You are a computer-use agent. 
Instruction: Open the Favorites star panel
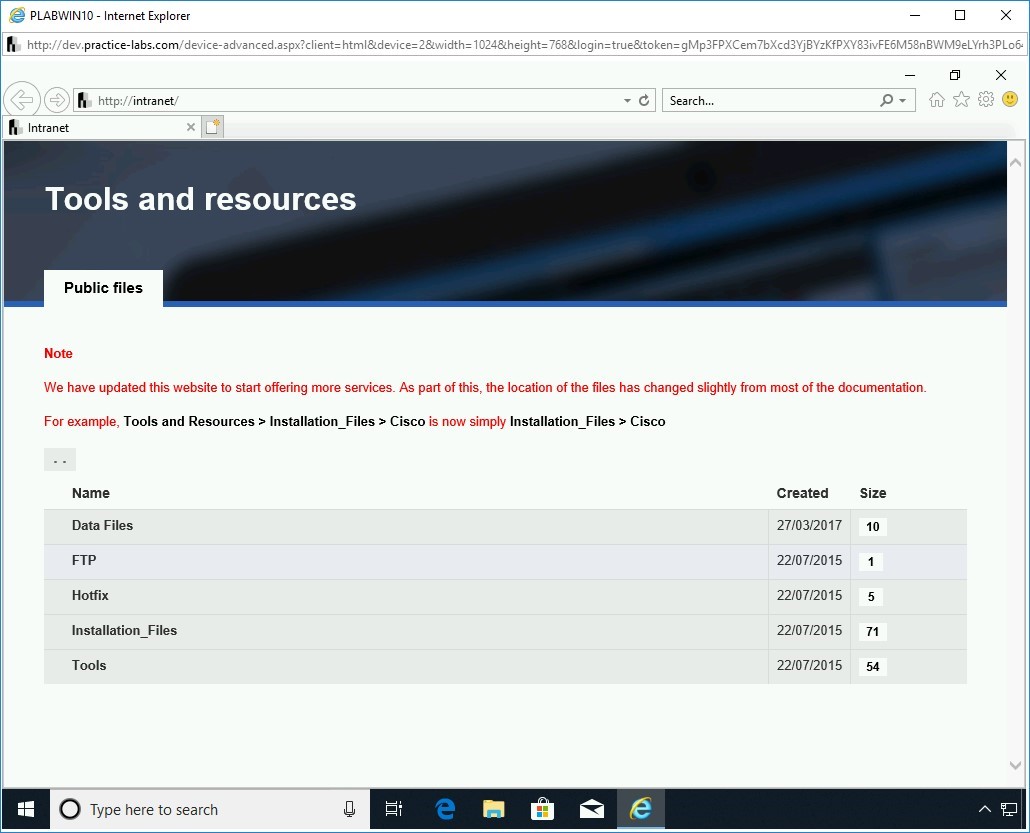(961, 99)
